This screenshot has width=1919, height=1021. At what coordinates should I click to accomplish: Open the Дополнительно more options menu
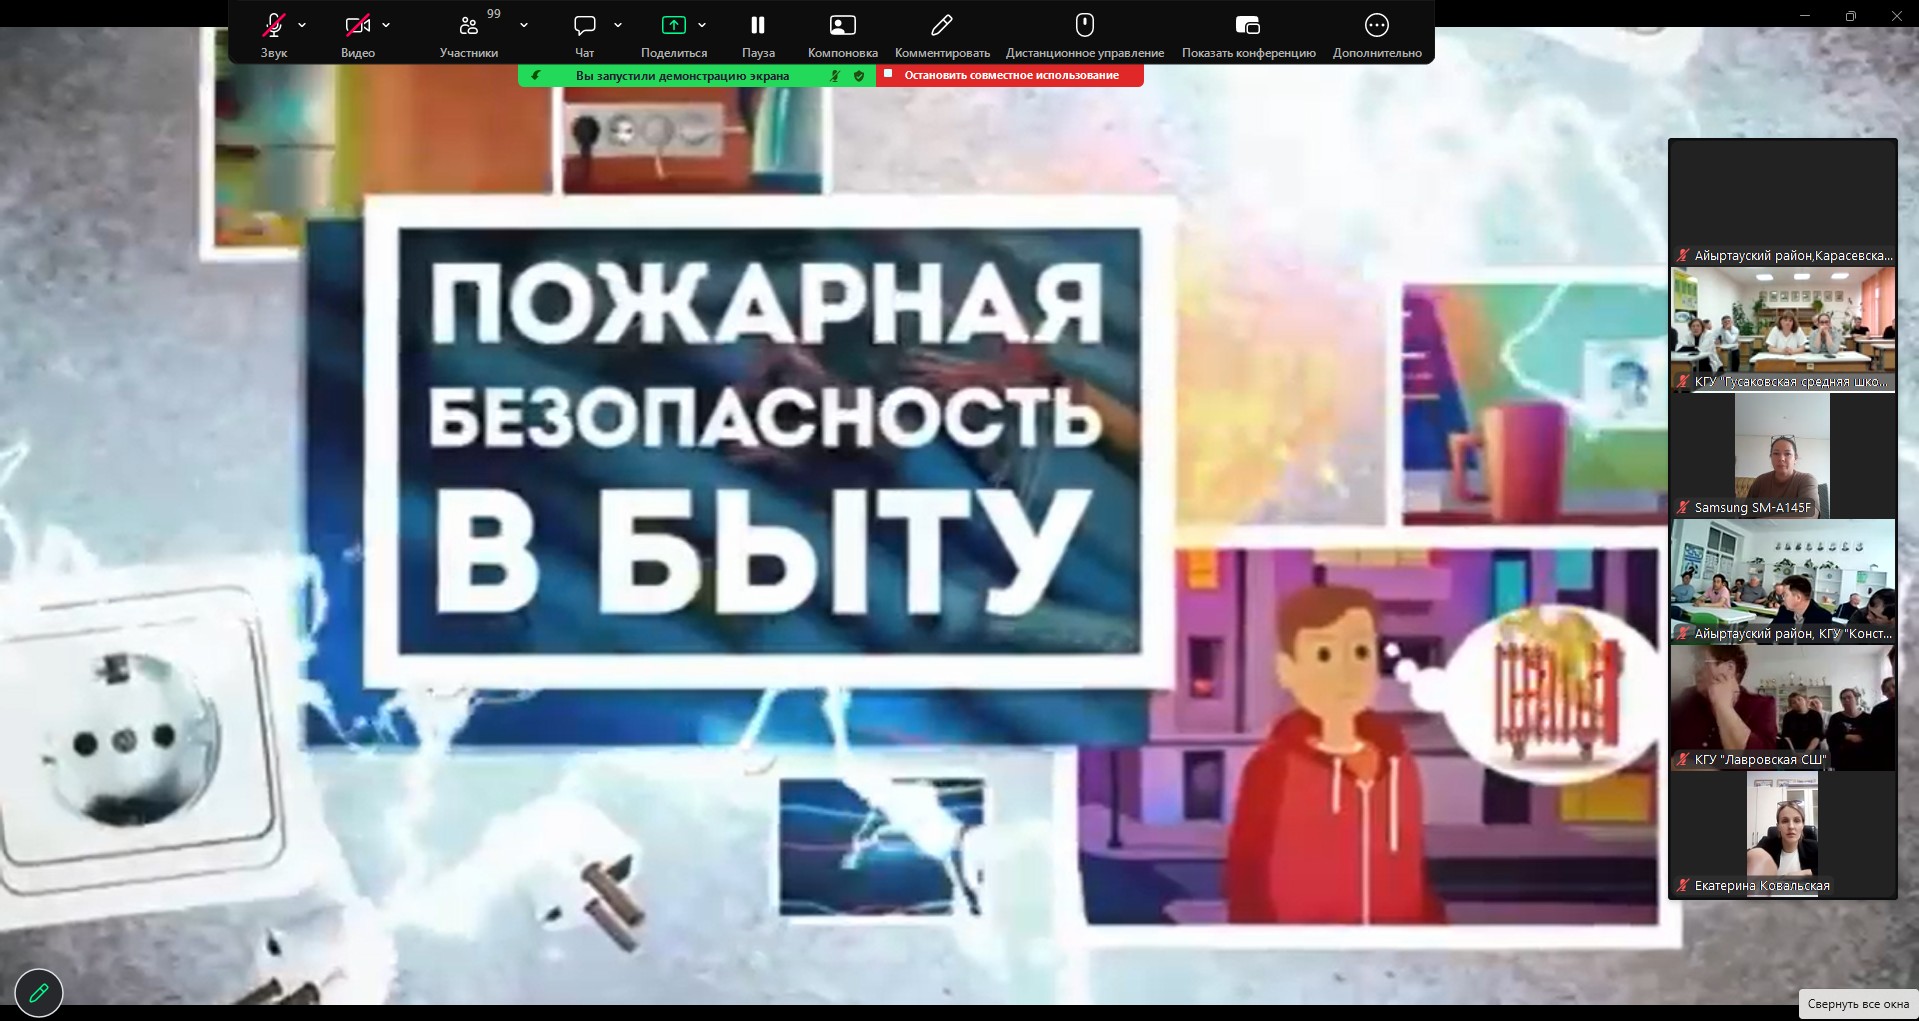tap(1377, 26)
